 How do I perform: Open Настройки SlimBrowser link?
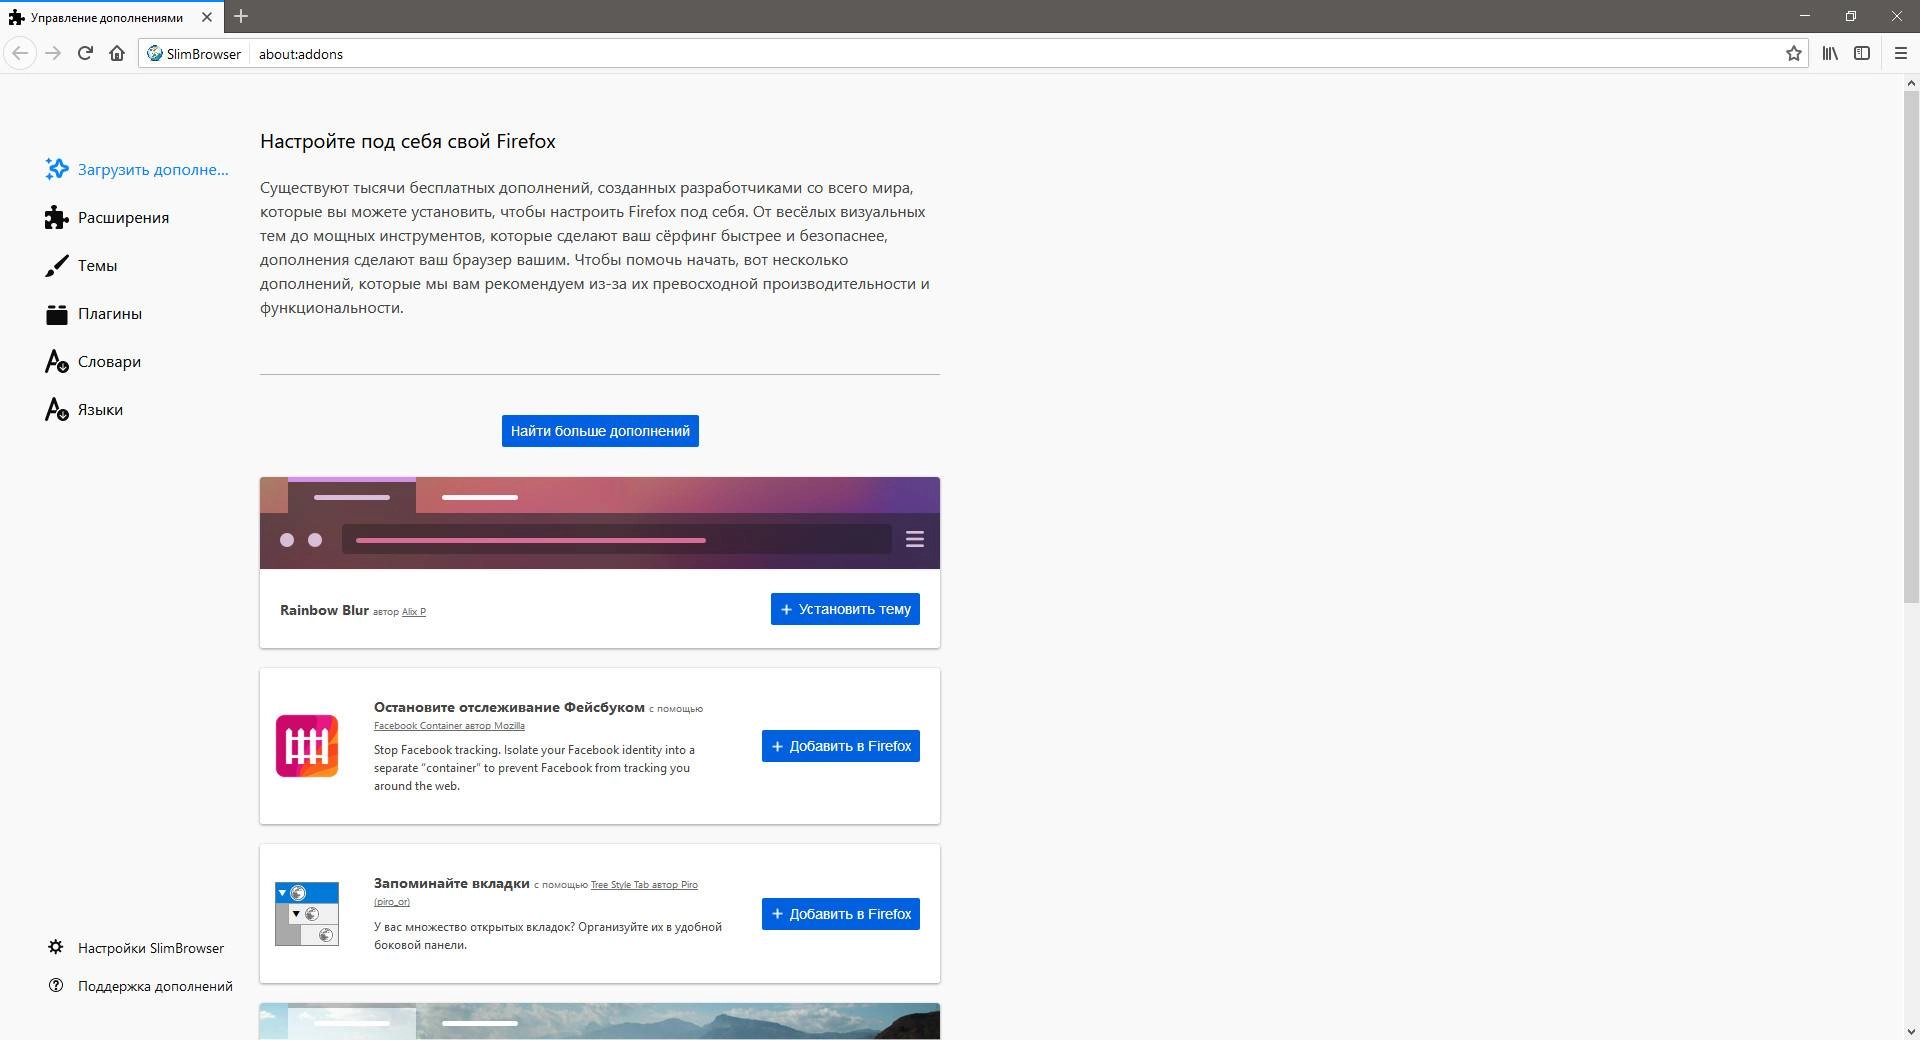136,947
